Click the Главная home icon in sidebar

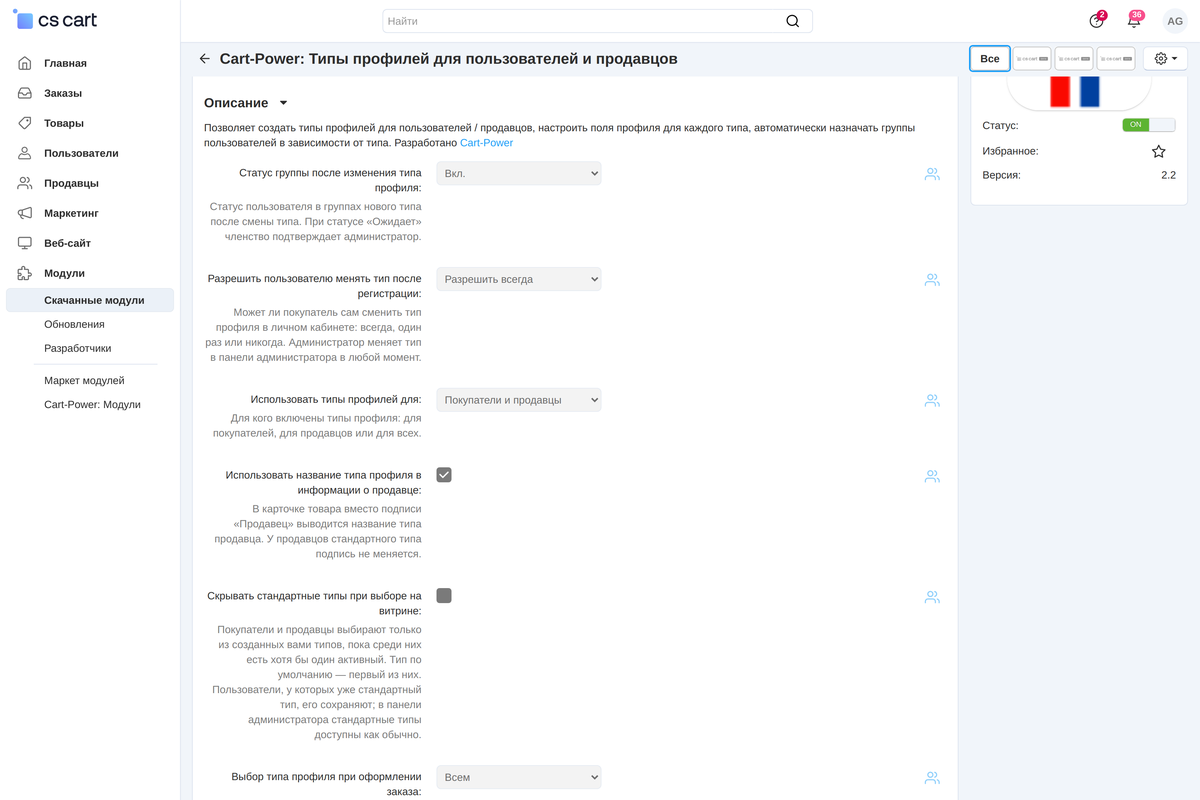pos(25,63)
